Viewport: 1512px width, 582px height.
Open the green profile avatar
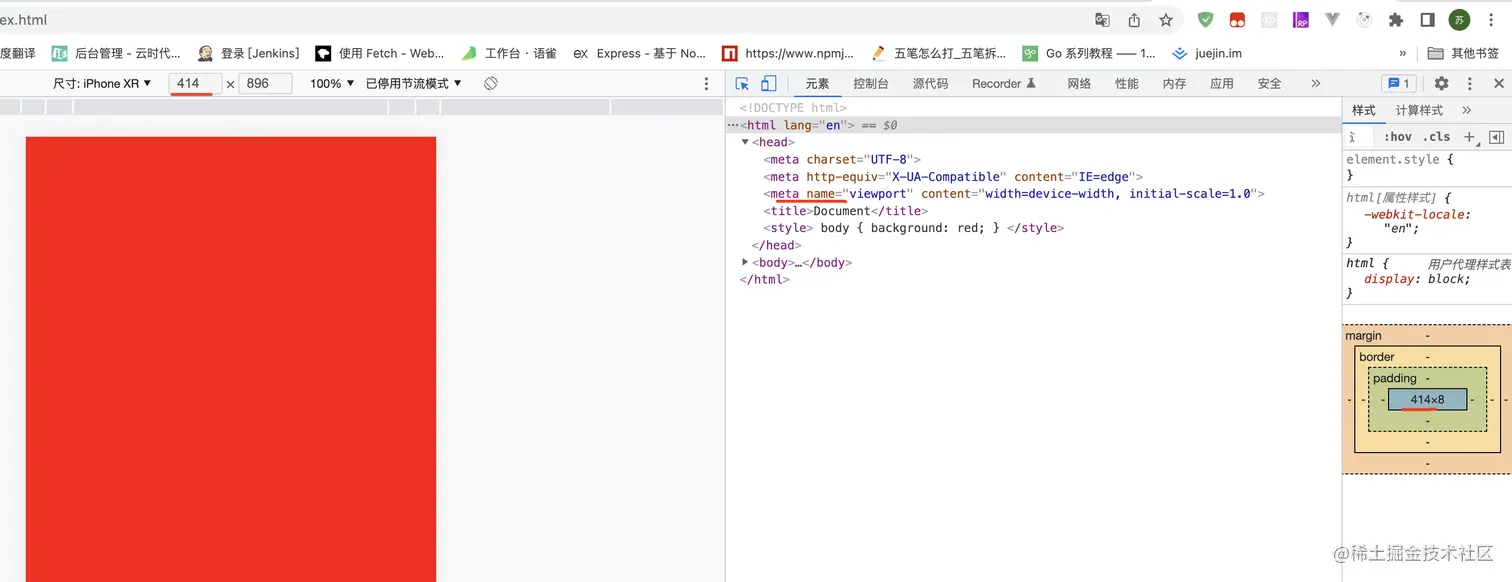pyautogui.click(x=1460, y=20)
